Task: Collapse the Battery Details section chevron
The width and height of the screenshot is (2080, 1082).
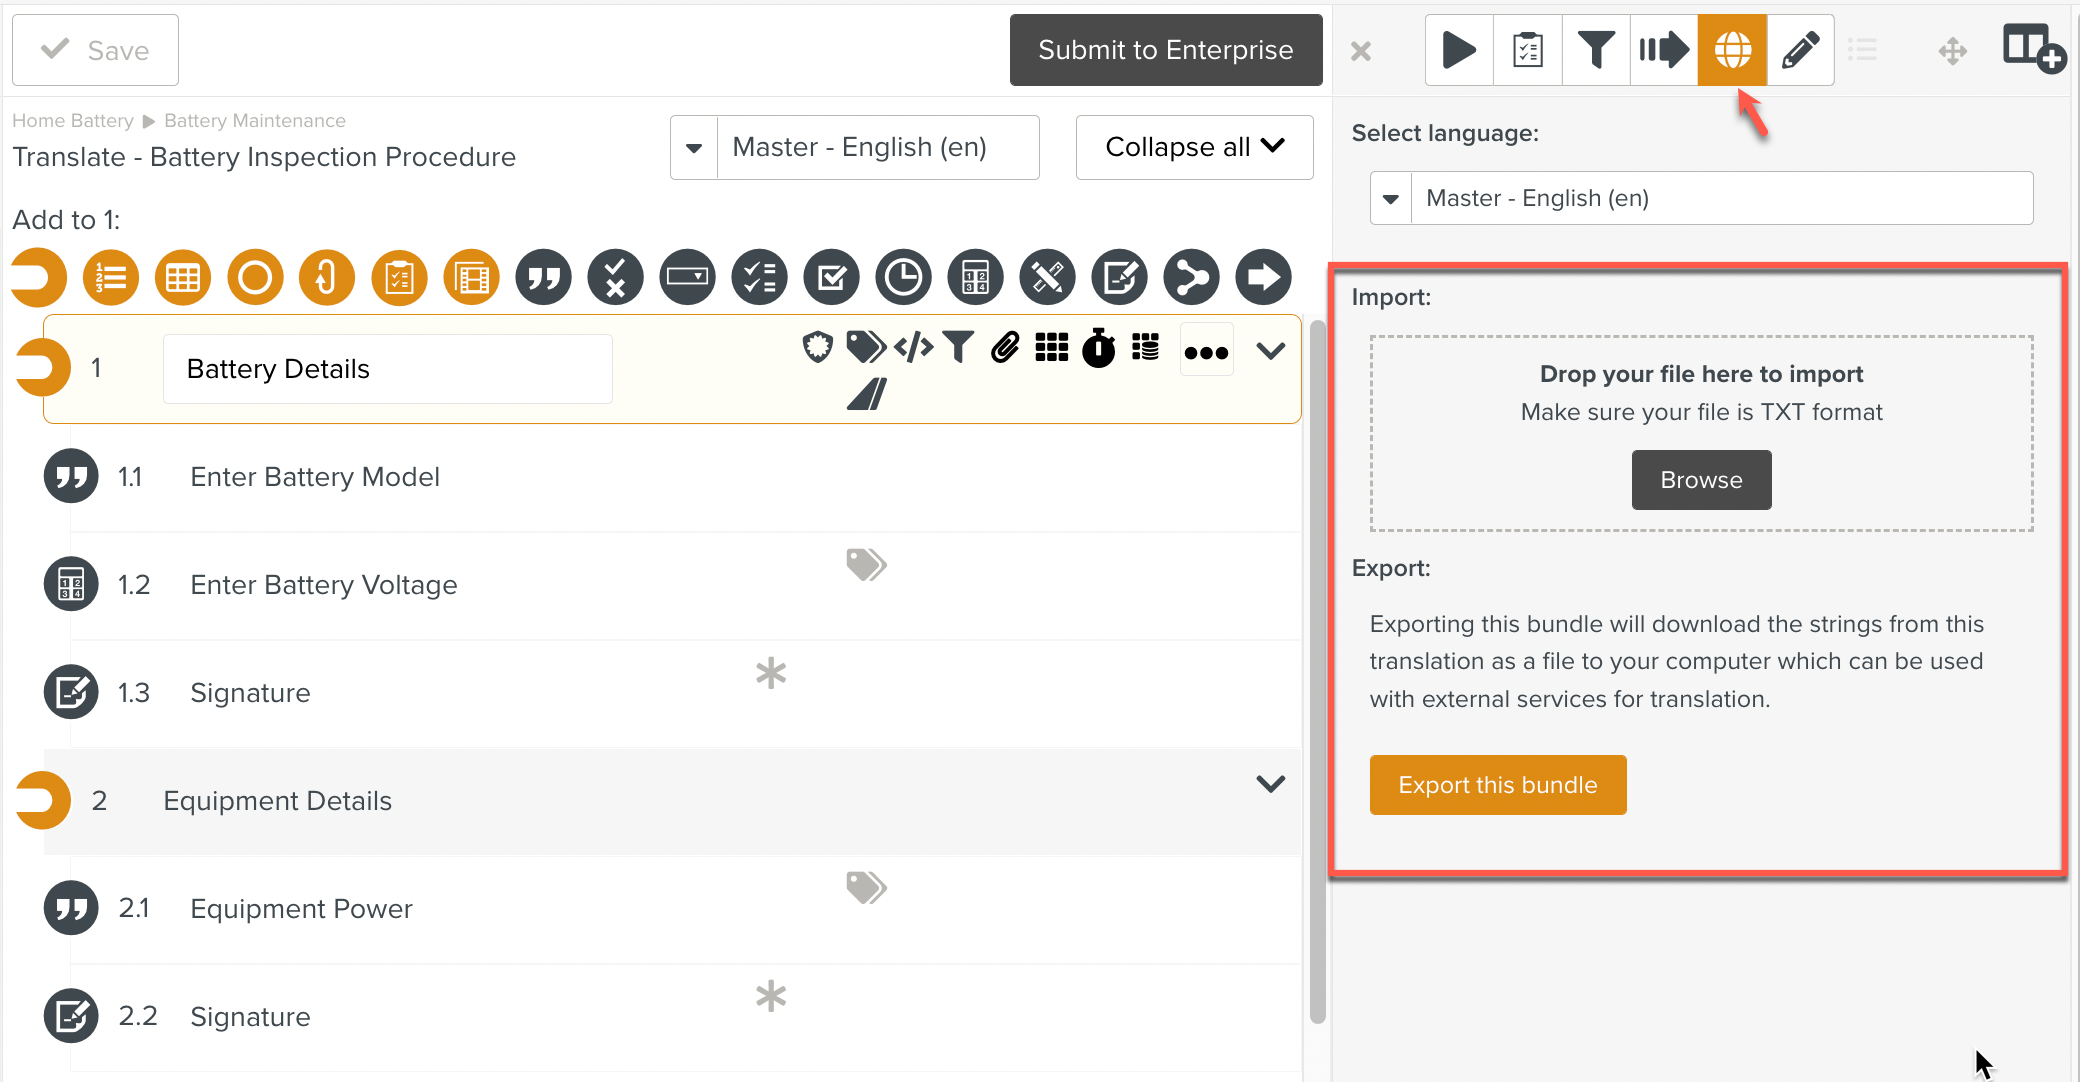Action: 1270,351
